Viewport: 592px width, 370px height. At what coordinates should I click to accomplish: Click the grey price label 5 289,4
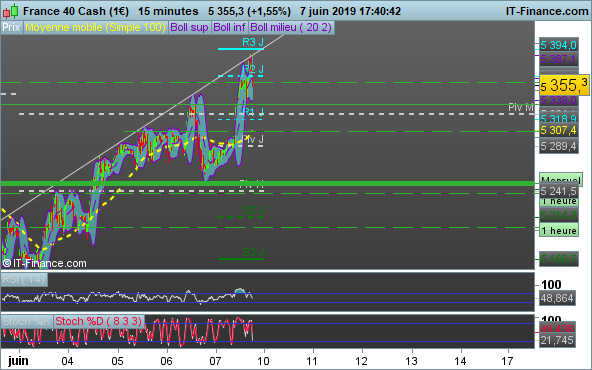559,146
